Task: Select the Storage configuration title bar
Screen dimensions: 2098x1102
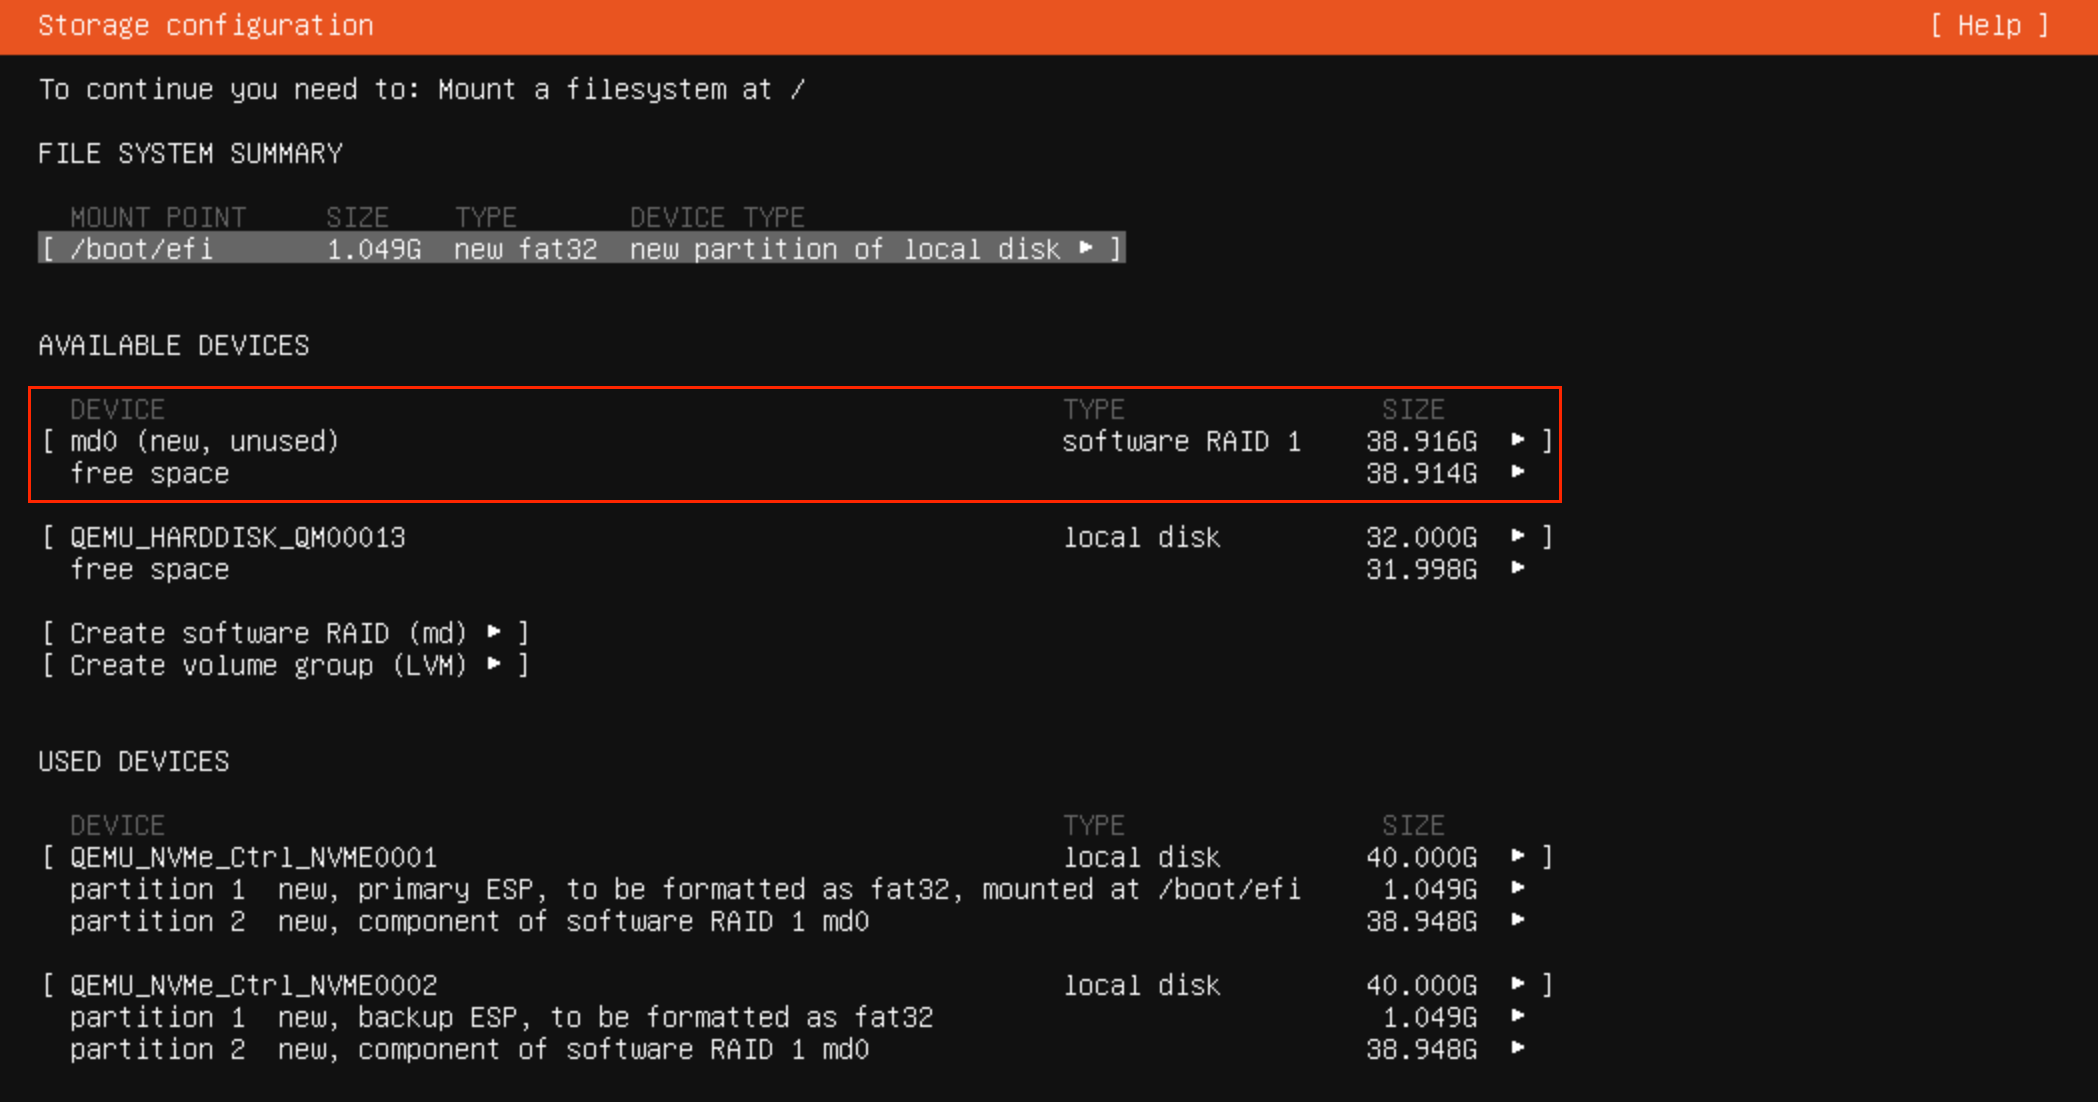Action: pos(205,25)
